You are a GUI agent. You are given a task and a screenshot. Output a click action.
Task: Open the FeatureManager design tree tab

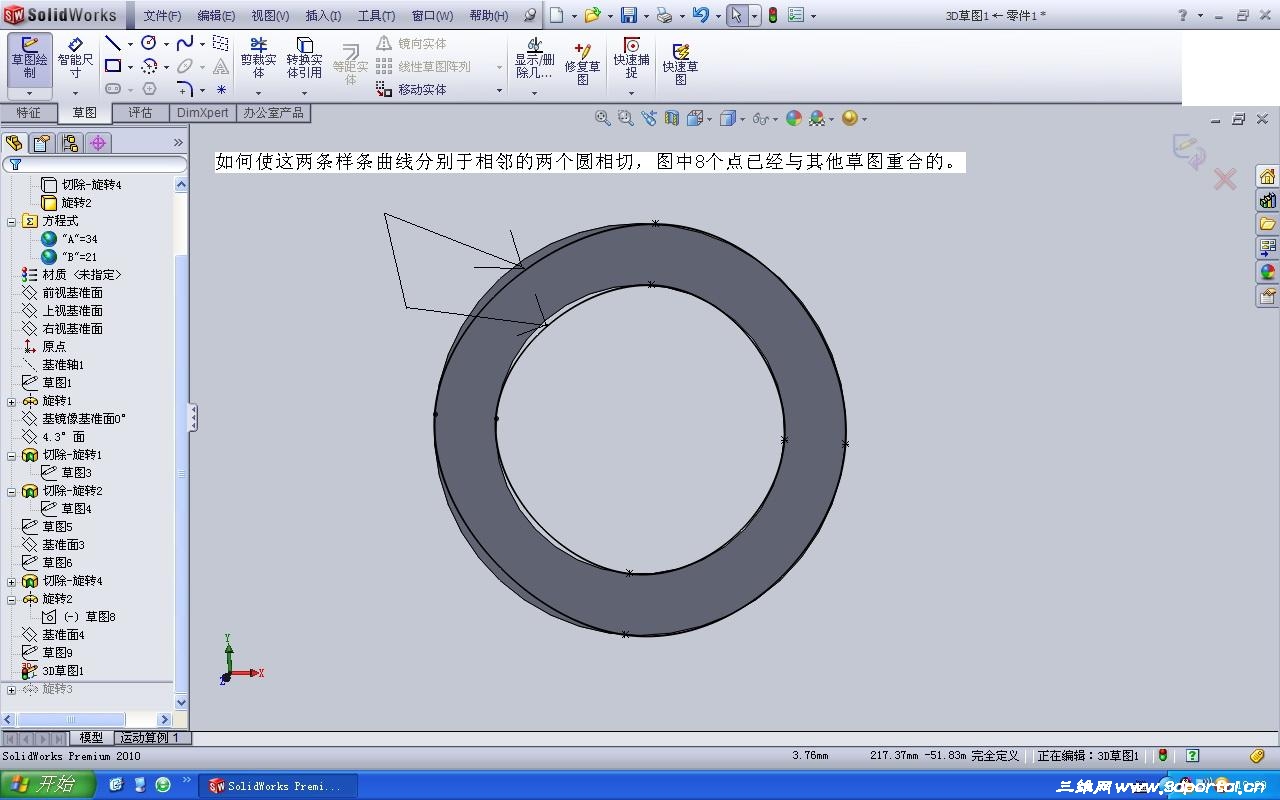coord(14,143)
